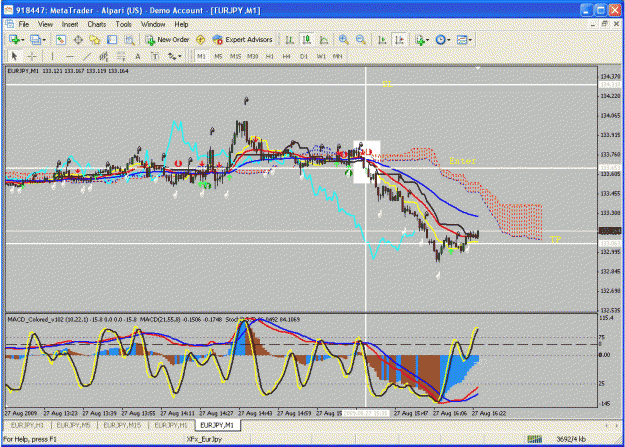
Task: Click the New Order button
Action: pyautogui.click(x=167, y=39)
